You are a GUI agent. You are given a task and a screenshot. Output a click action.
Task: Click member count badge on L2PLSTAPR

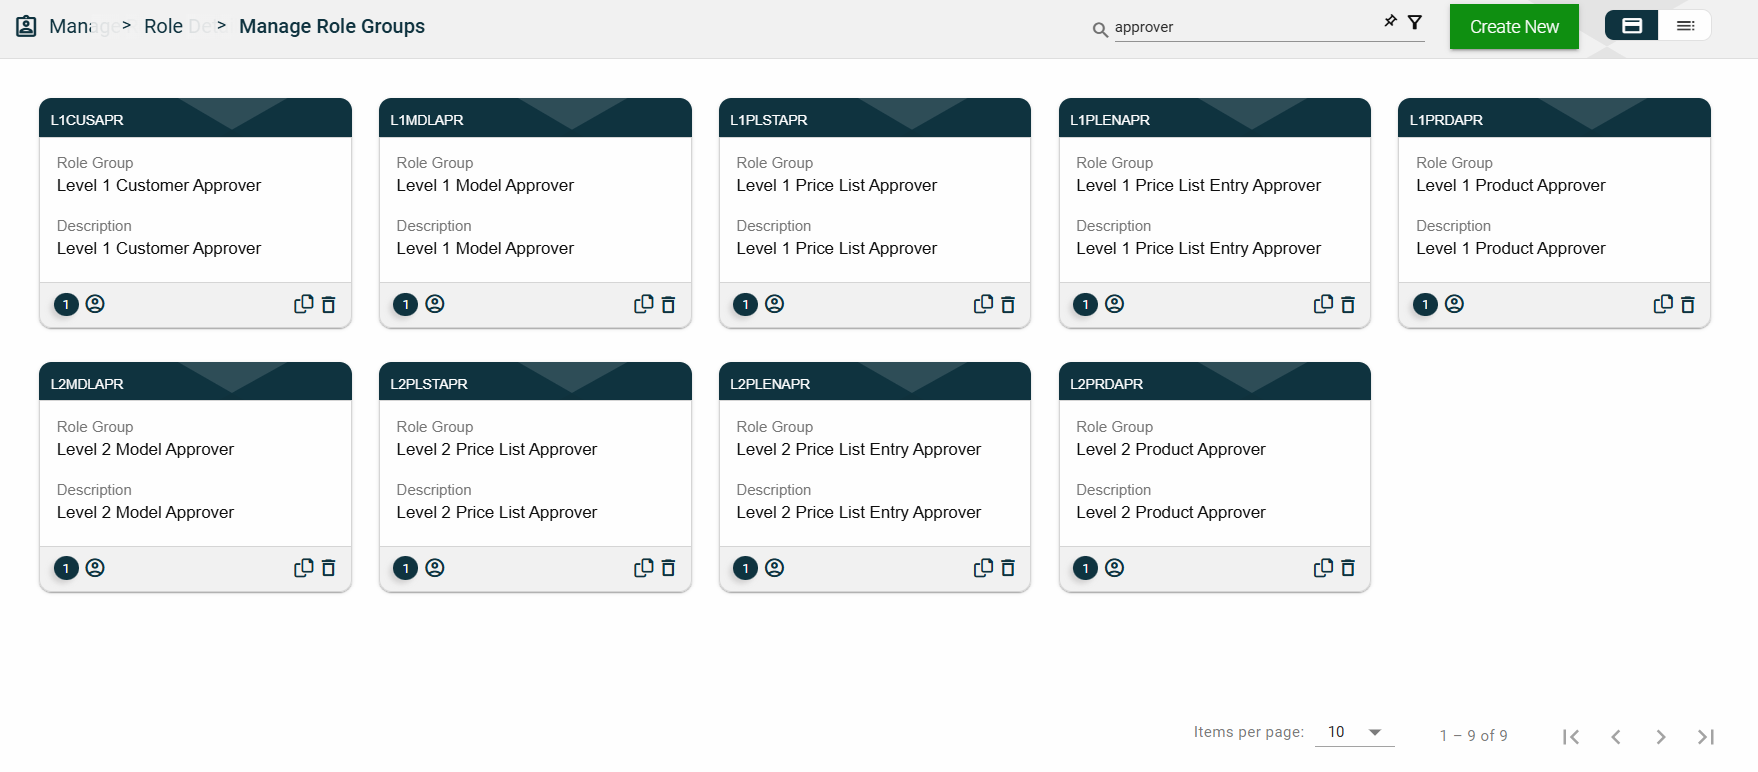406,568
